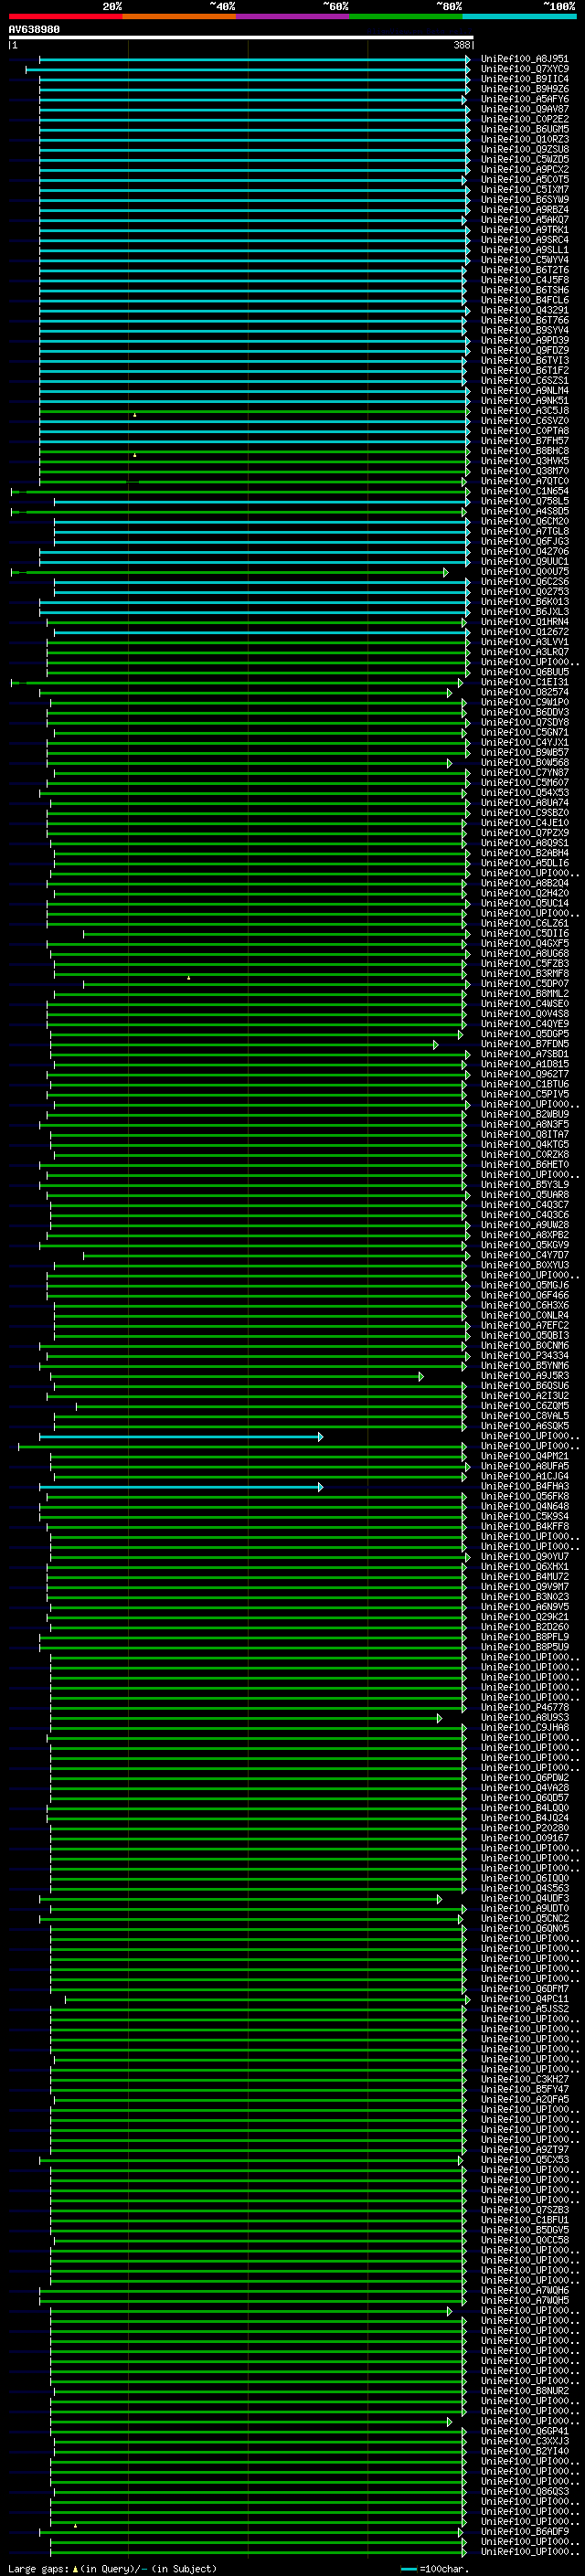Click the UniRef100_Q10RZ3 label

524,139
